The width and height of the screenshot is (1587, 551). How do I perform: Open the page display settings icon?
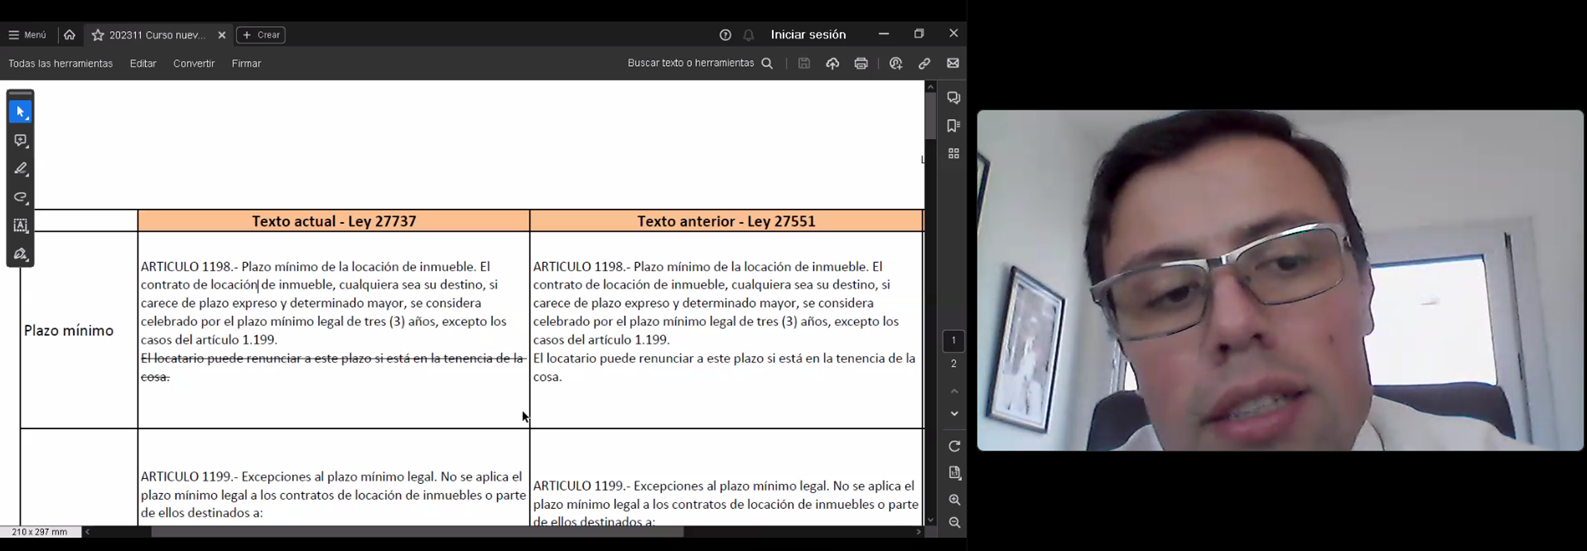click(954, 473)
